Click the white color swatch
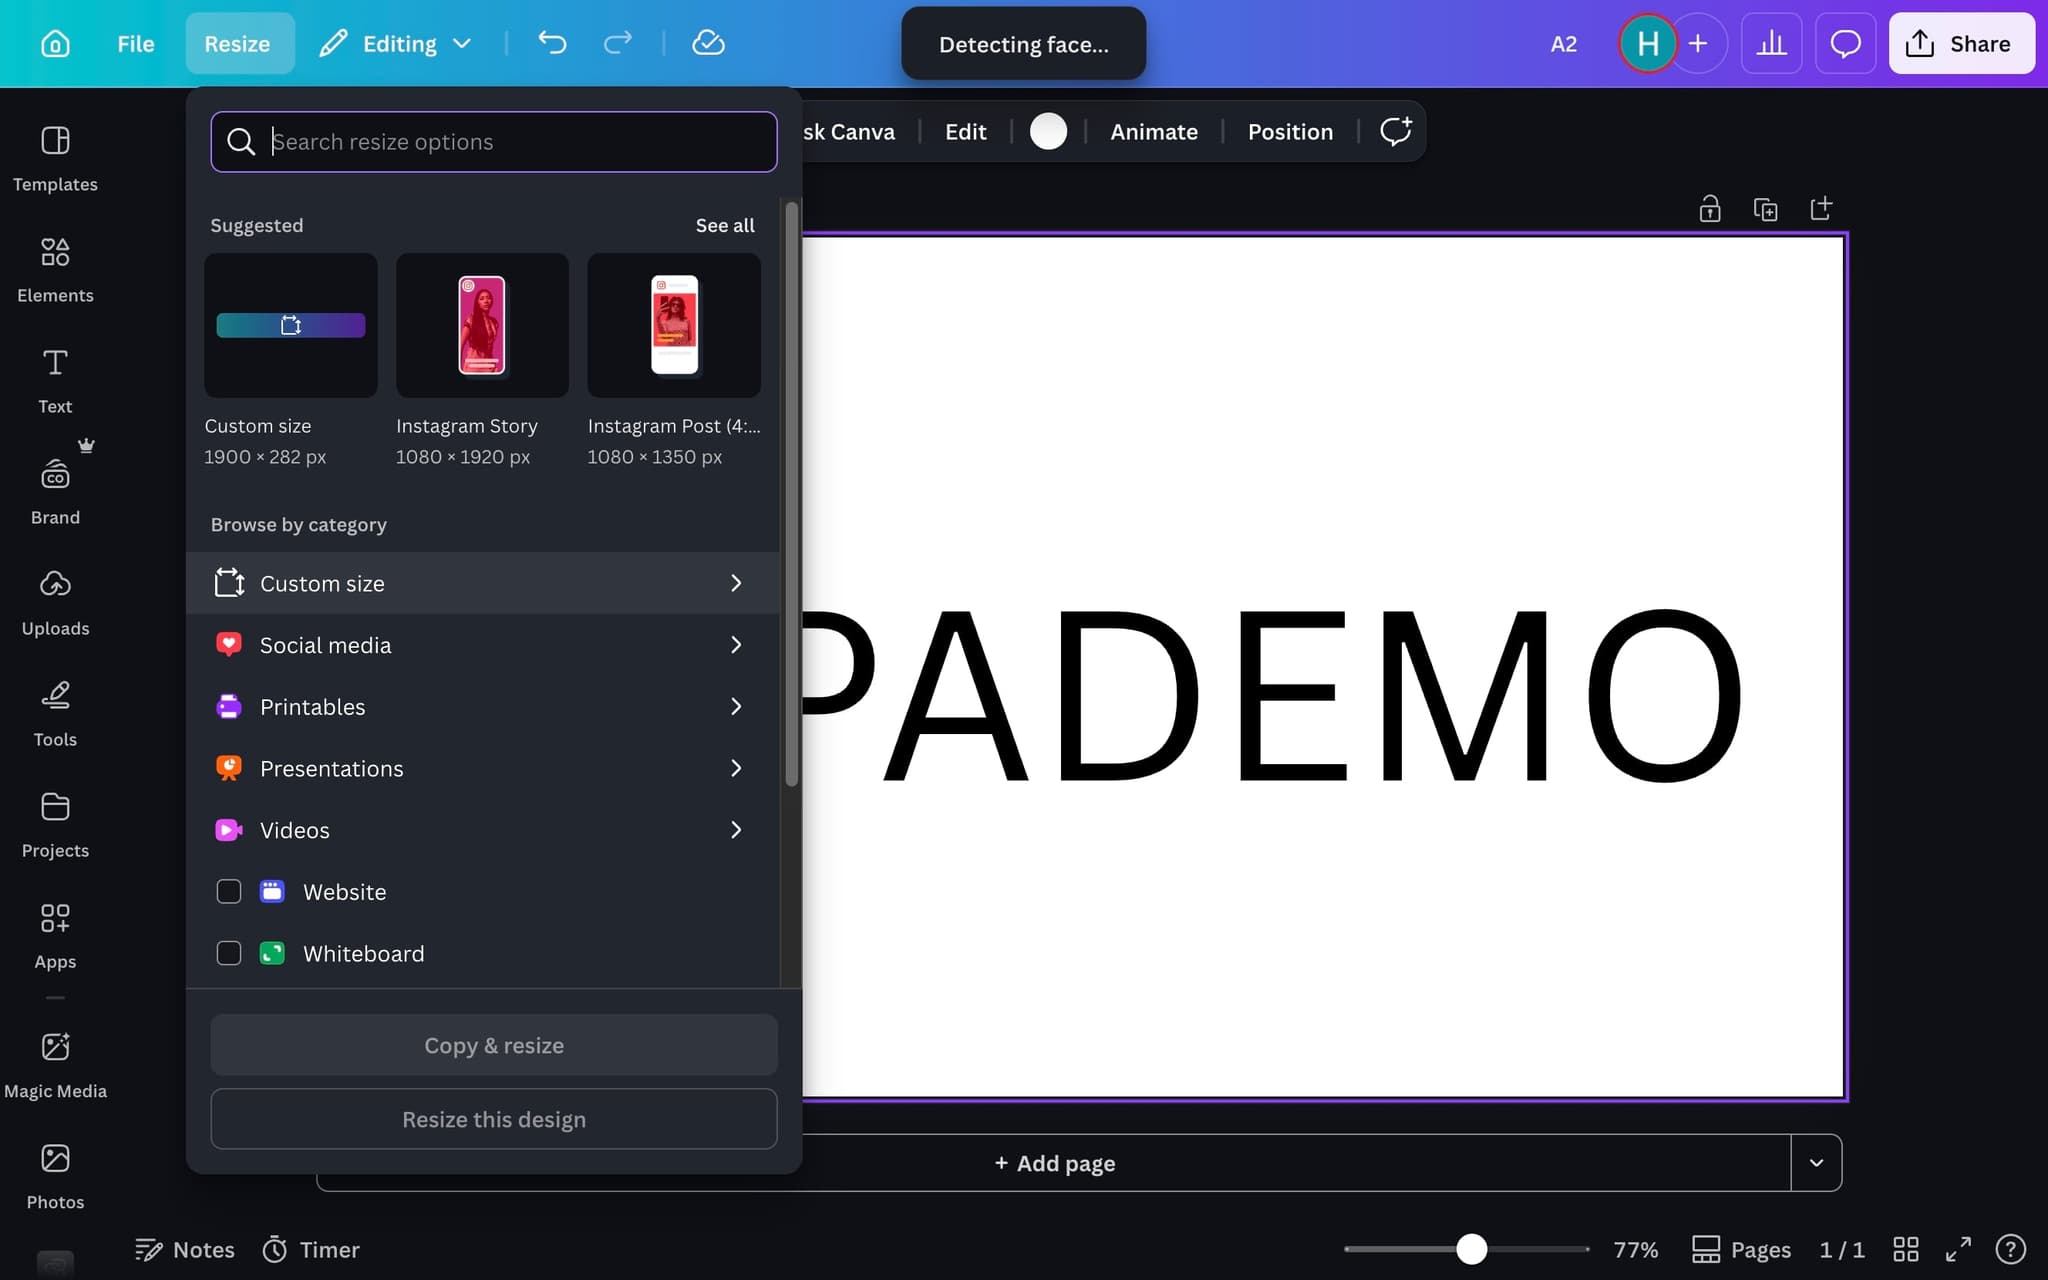This screenshot has width=2048, height=1280. point(1048,132)
